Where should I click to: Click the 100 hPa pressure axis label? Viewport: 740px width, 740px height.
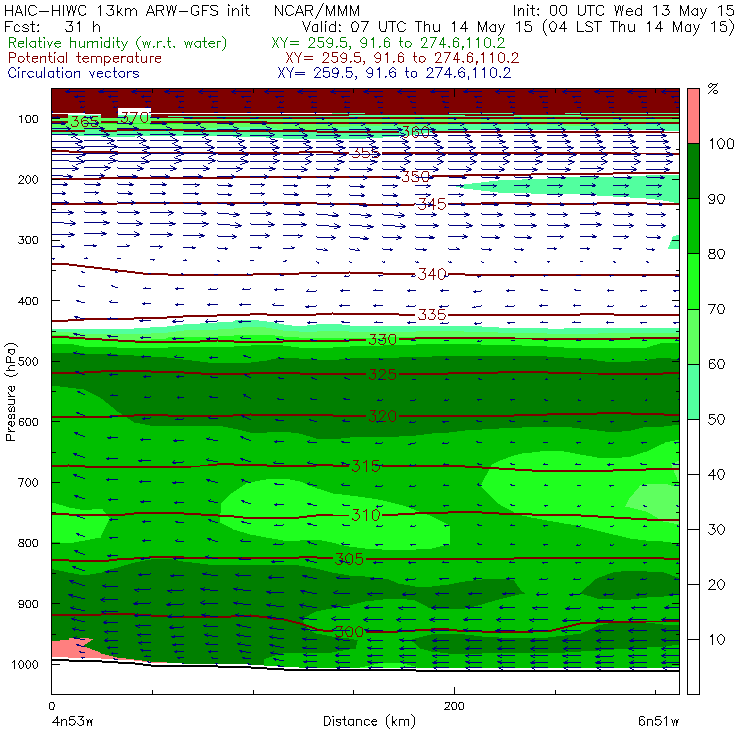[28, 119]
